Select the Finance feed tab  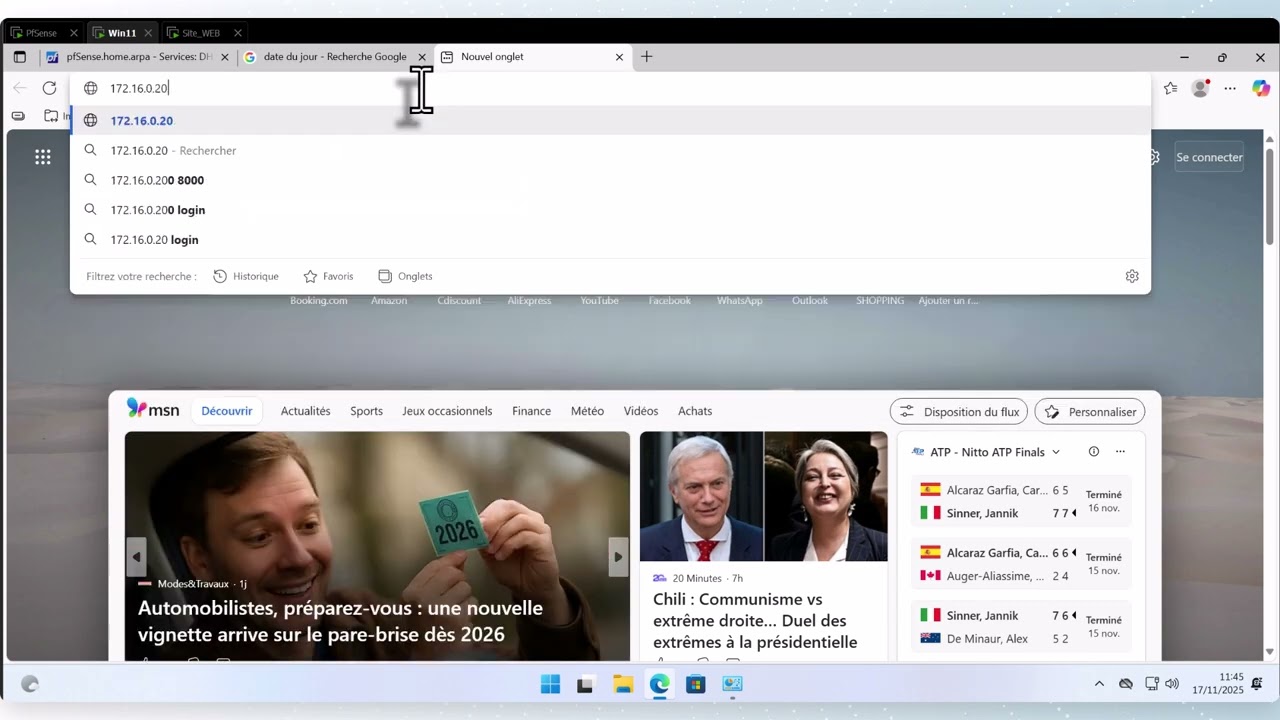pyautogui.click(x=531, y=411)
